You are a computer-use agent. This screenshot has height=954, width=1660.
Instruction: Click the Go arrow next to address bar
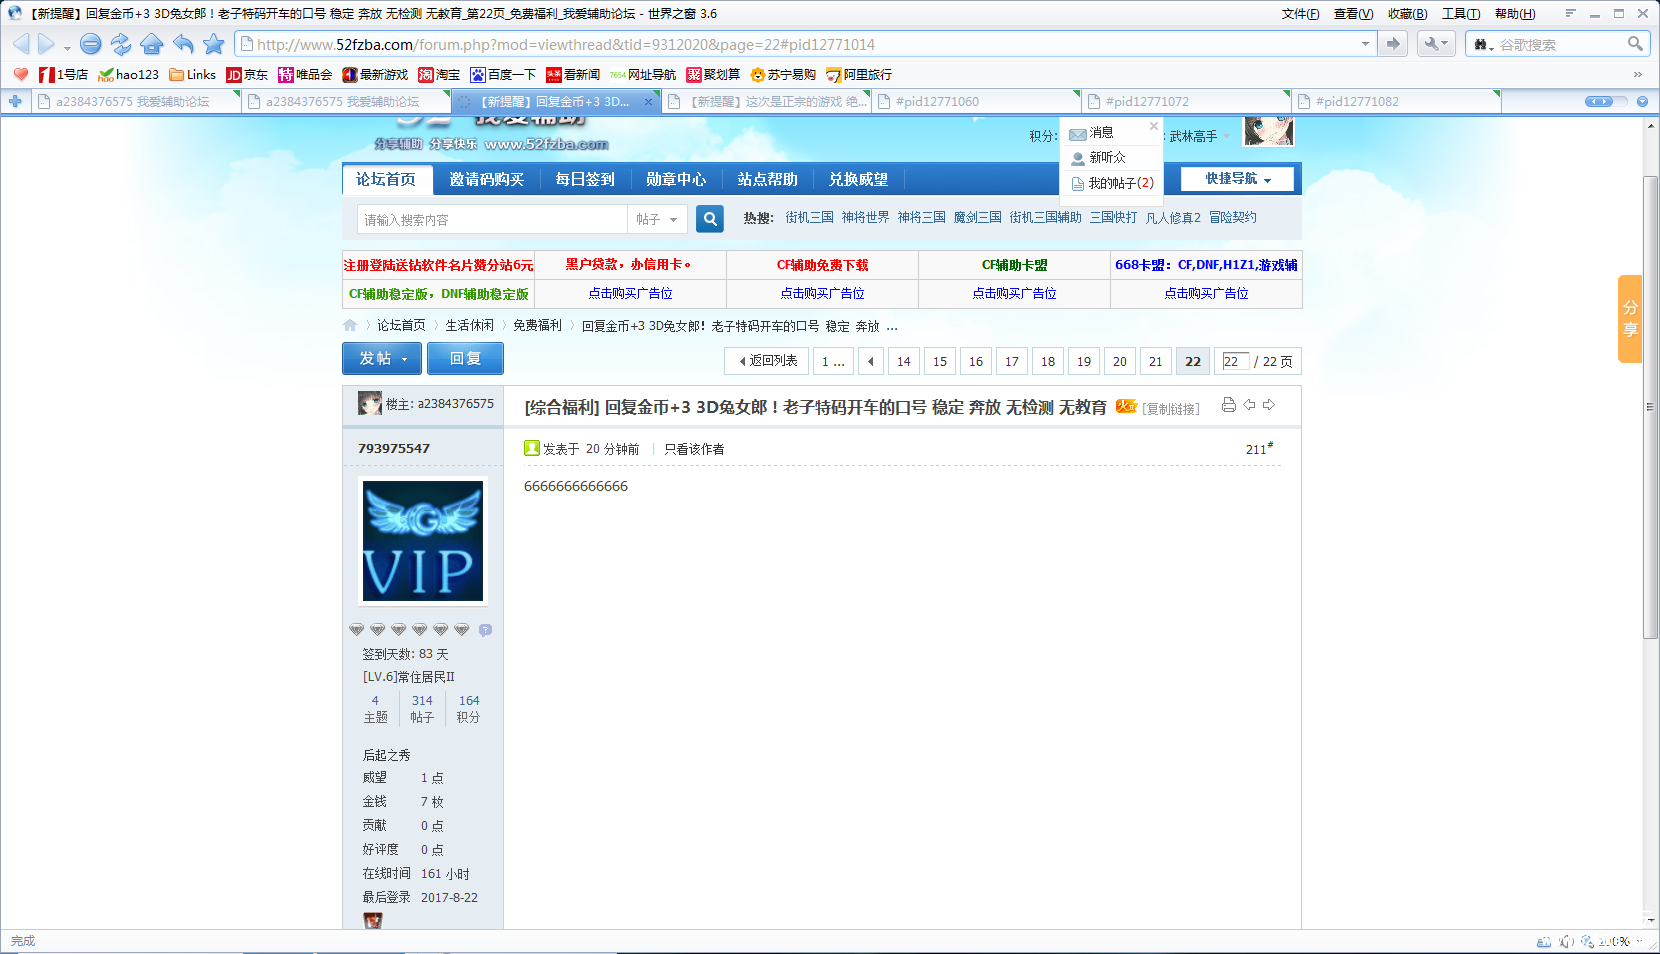[1393, 44]
